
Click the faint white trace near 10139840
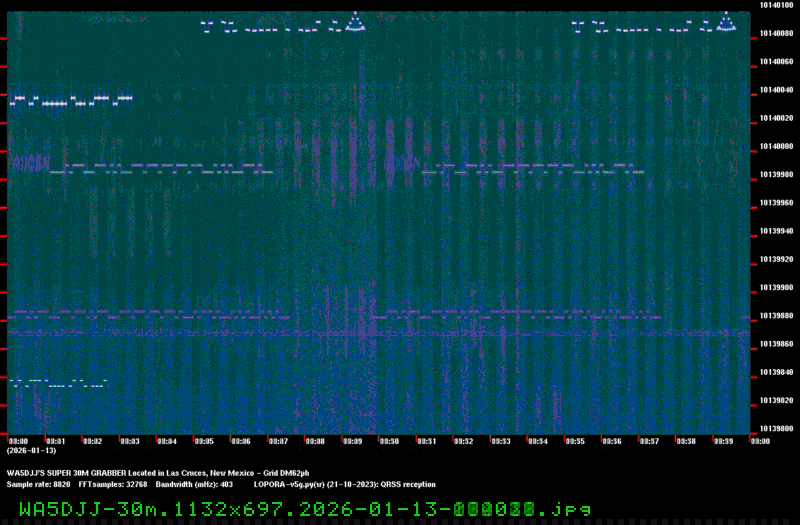click(59, 383)
